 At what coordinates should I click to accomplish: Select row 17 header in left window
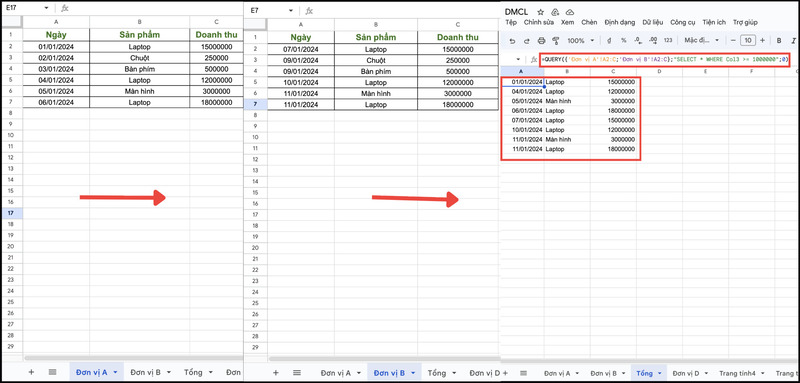tap(12, 213)
